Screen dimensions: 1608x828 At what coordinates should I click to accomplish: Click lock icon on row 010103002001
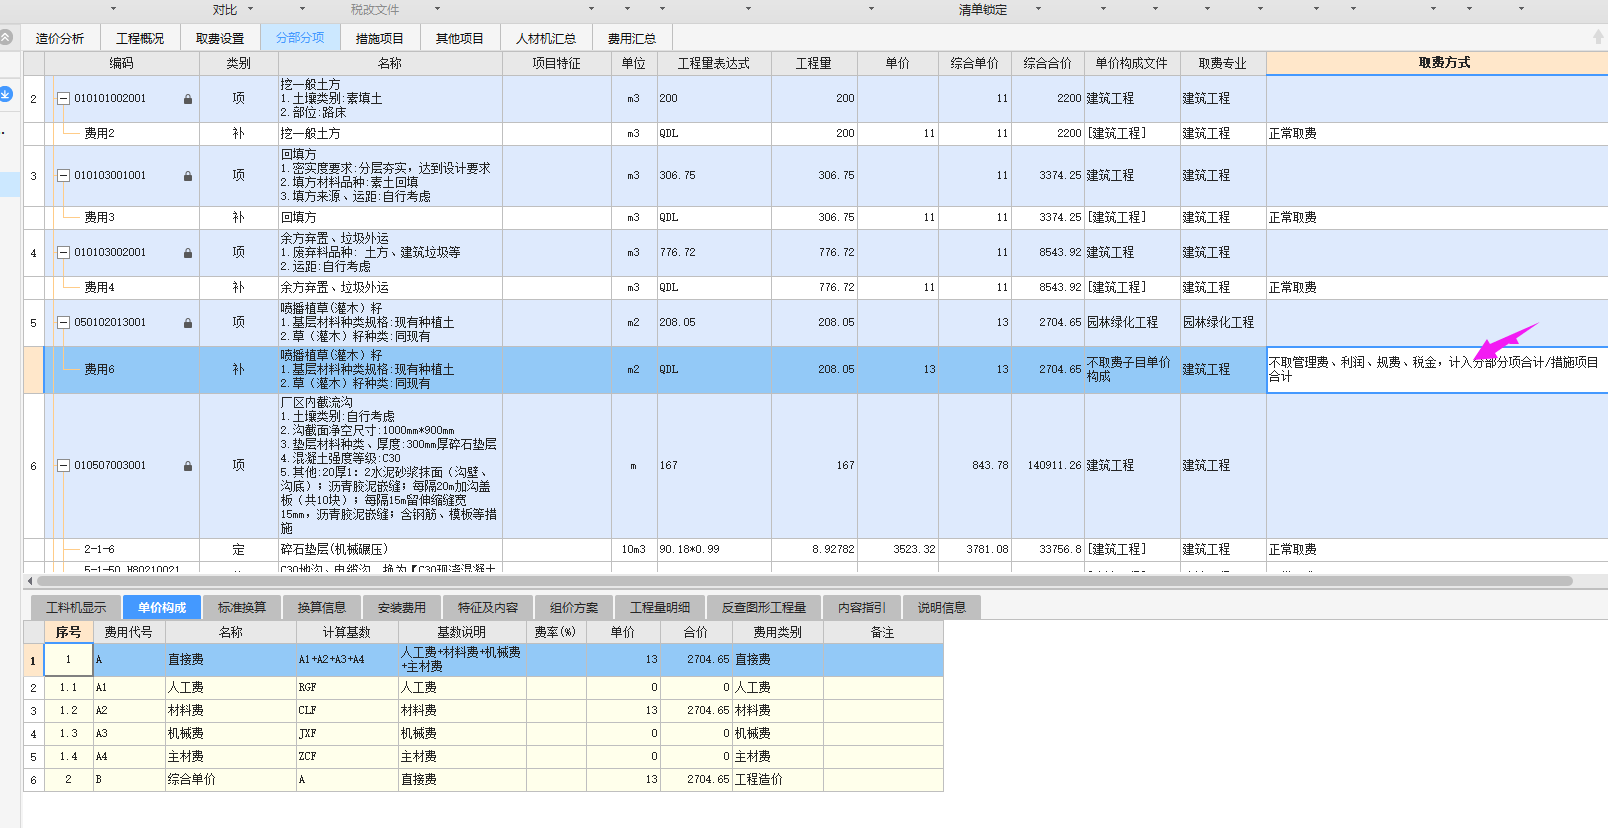pyautogui.click(x=188, y=253)
